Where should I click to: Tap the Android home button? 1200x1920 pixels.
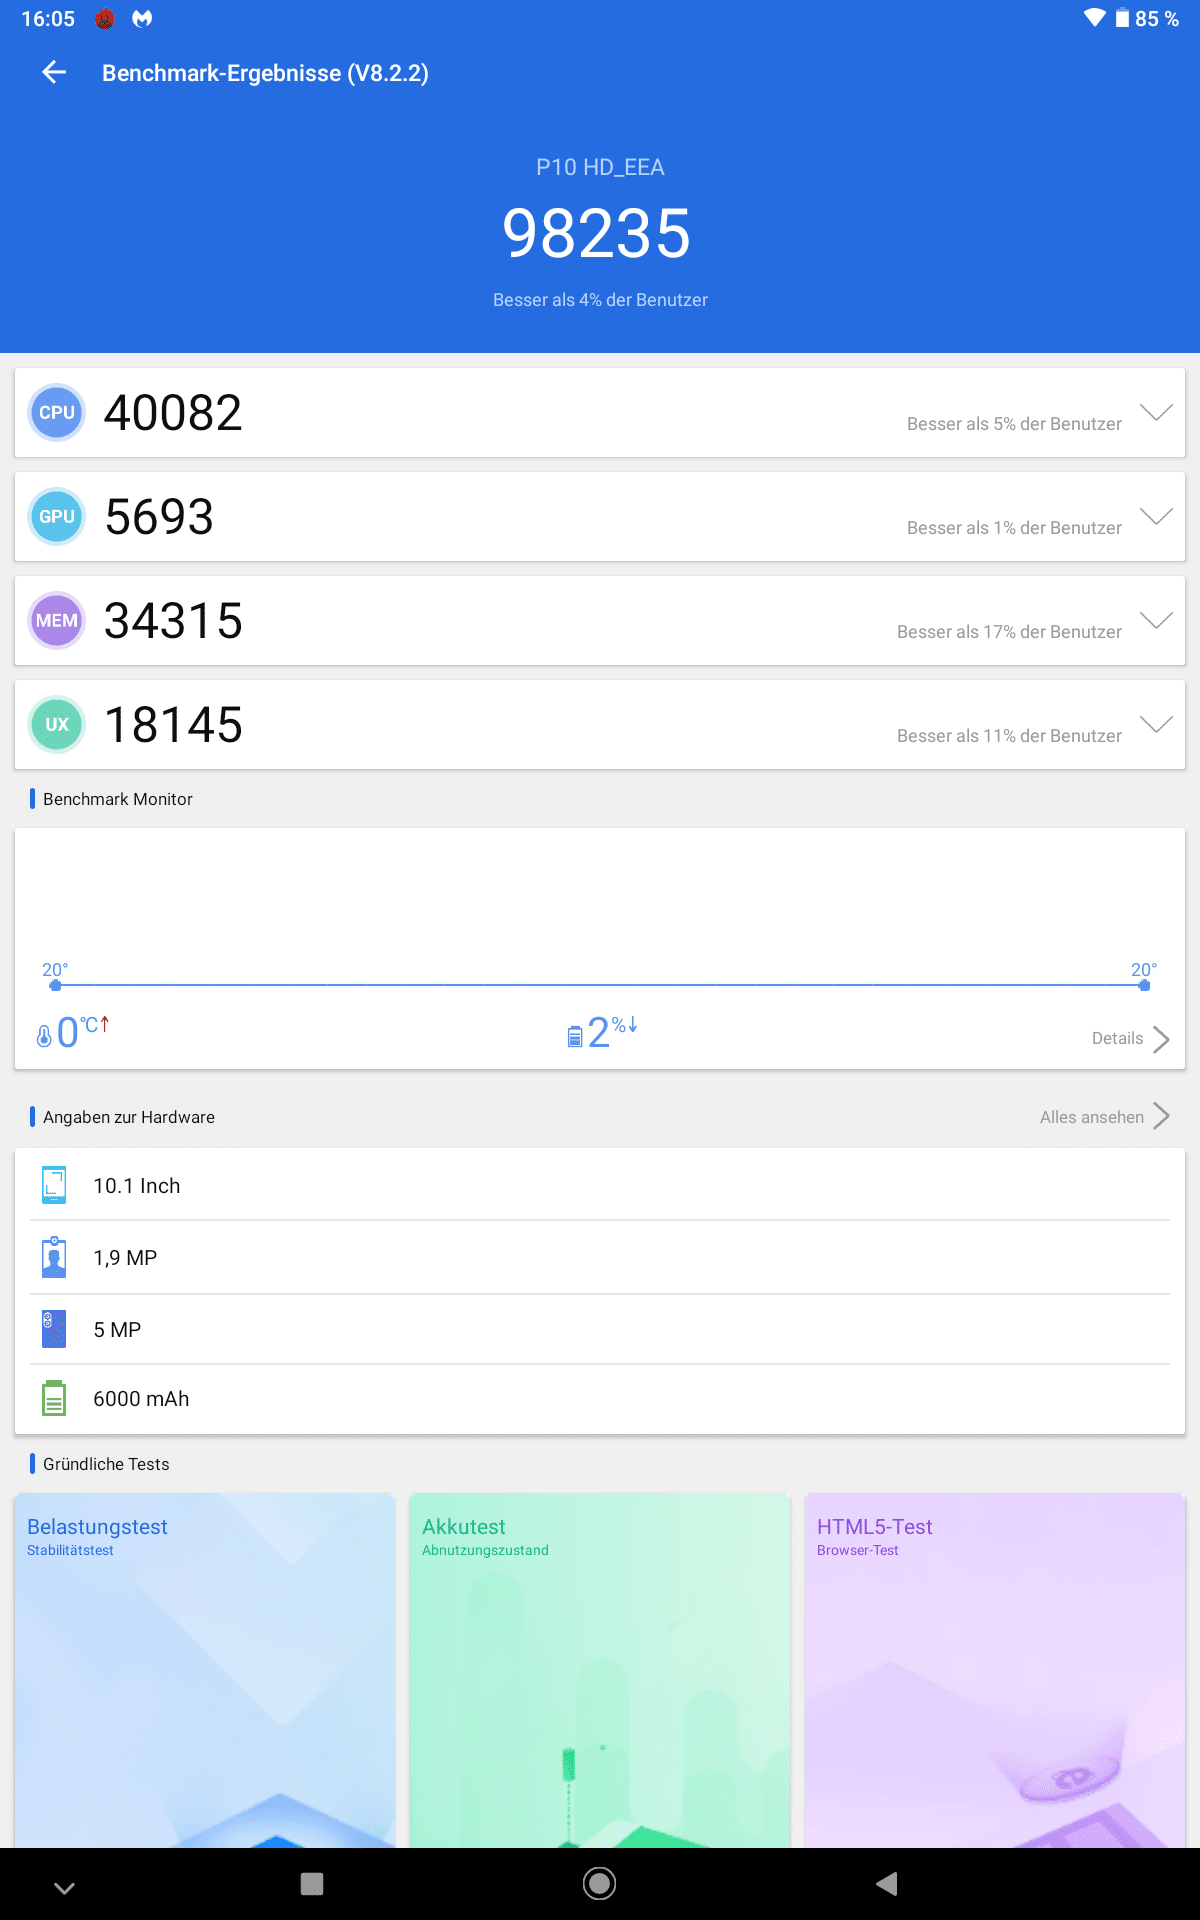click(x=599, y=1884)
